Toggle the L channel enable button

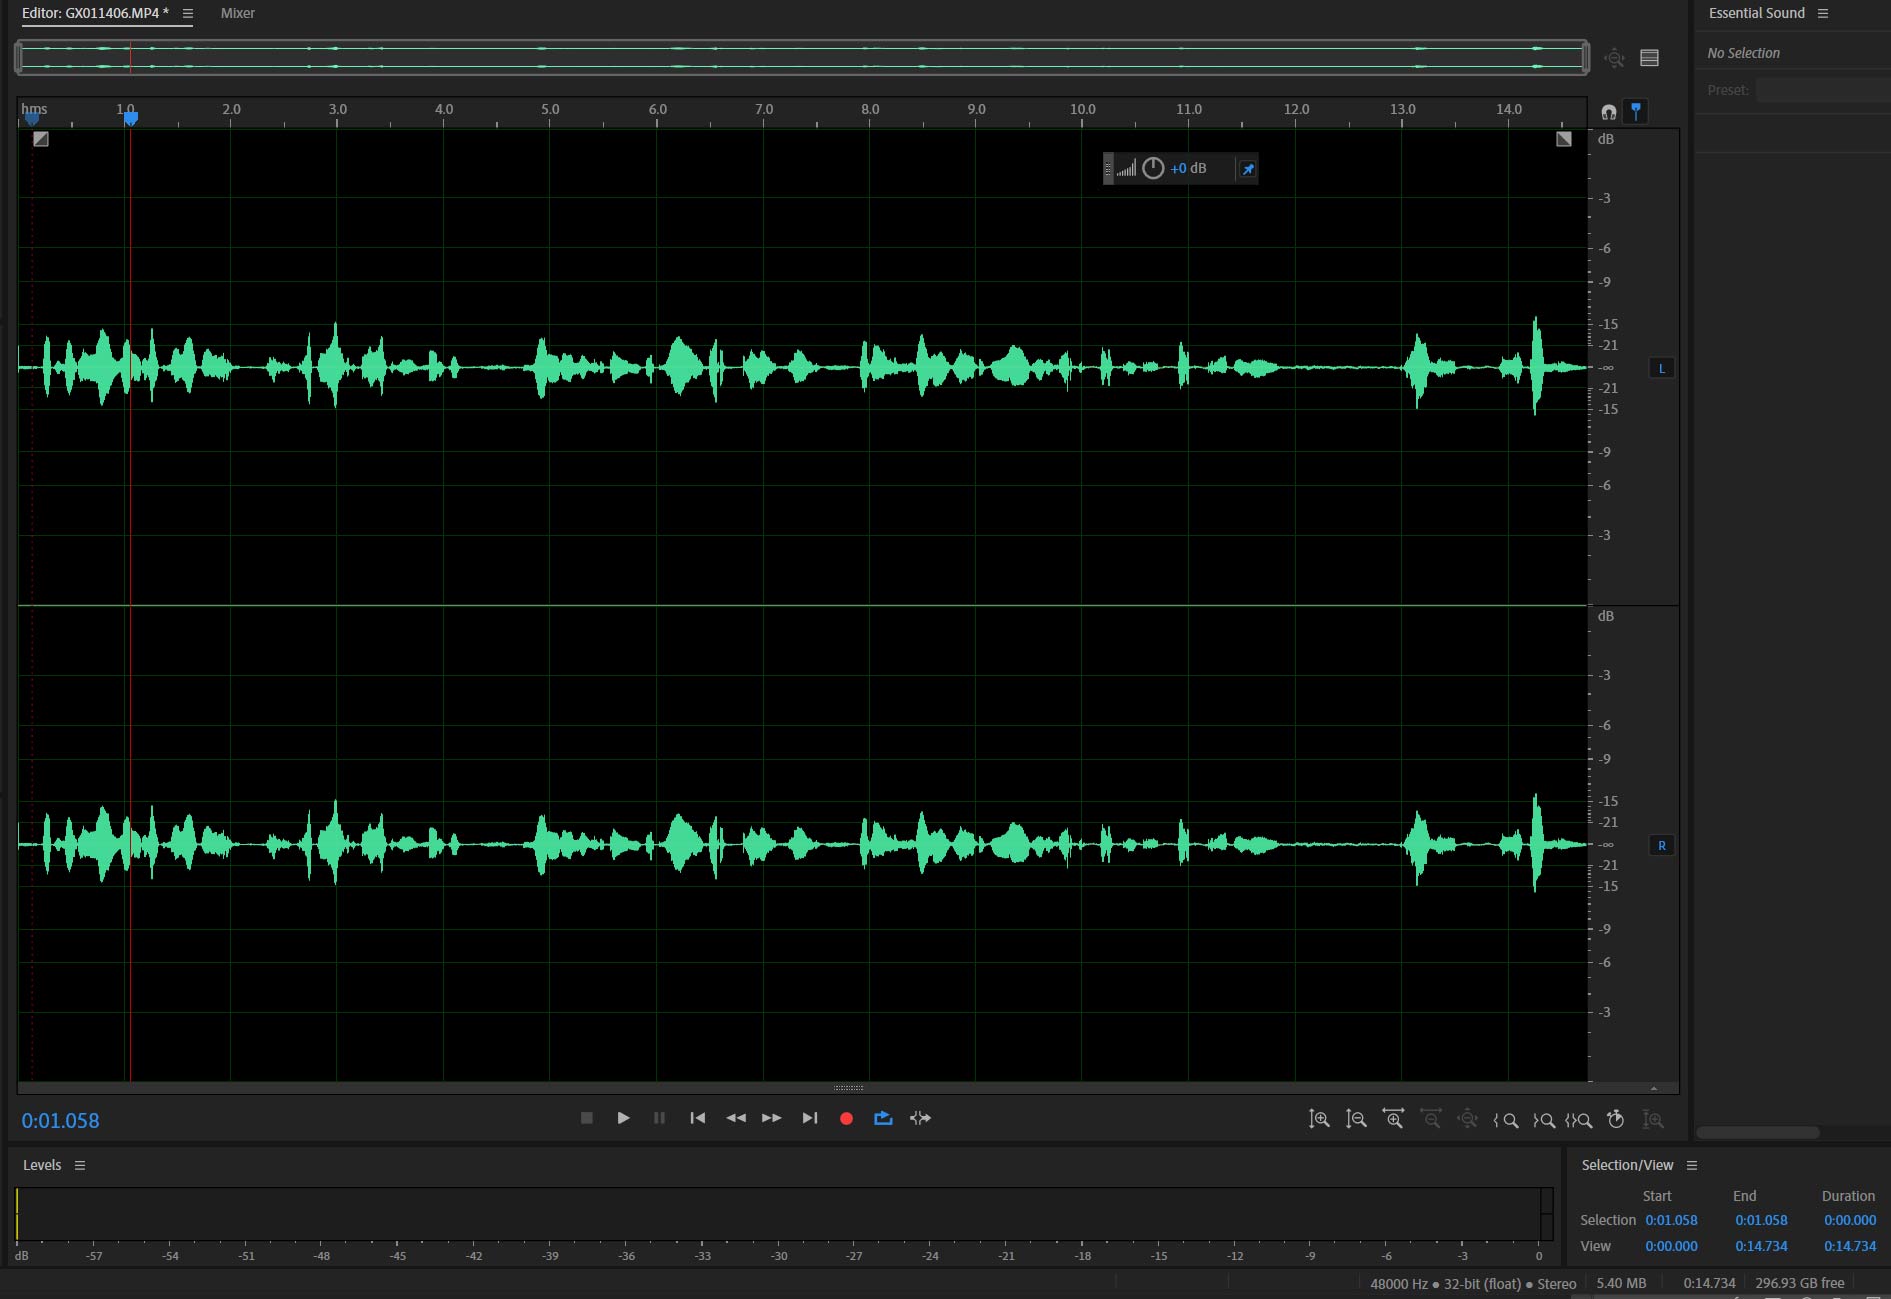tap(1661, 368)
